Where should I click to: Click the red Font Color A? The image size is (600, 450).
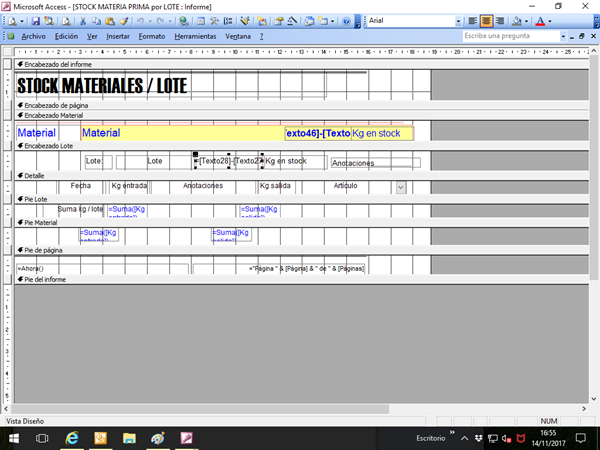coord(540,21)
